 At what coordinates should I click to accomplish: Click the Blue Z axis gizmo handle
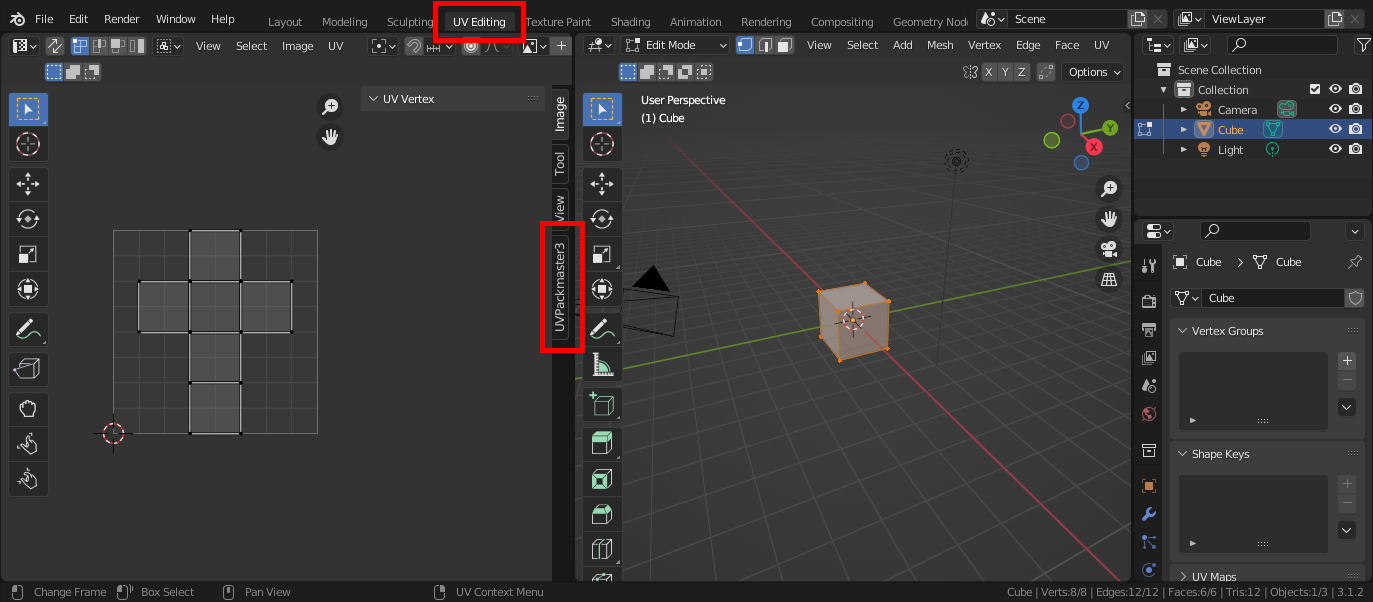1080,105
